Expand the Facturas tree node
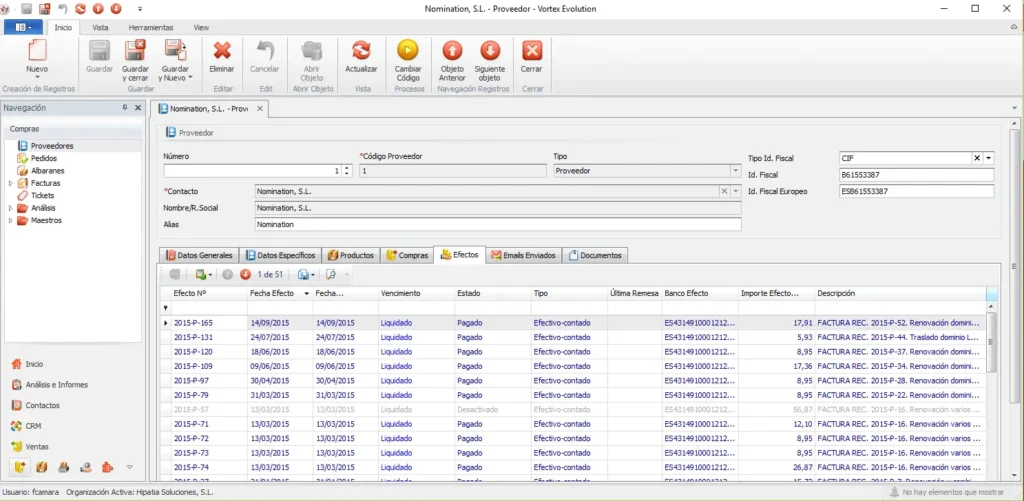Screen dimensions: 1024x501 point(10,184)
